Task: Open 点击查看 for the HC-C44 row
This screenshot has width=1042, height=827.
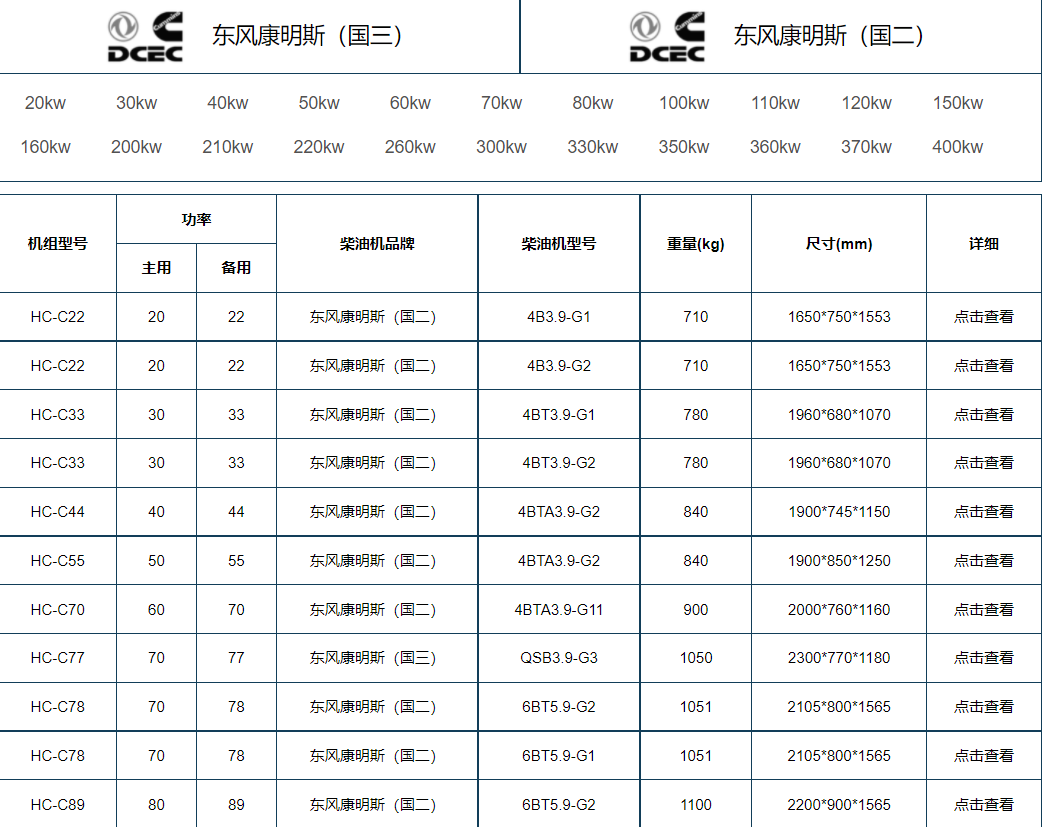Action: (x=984, y=512)
